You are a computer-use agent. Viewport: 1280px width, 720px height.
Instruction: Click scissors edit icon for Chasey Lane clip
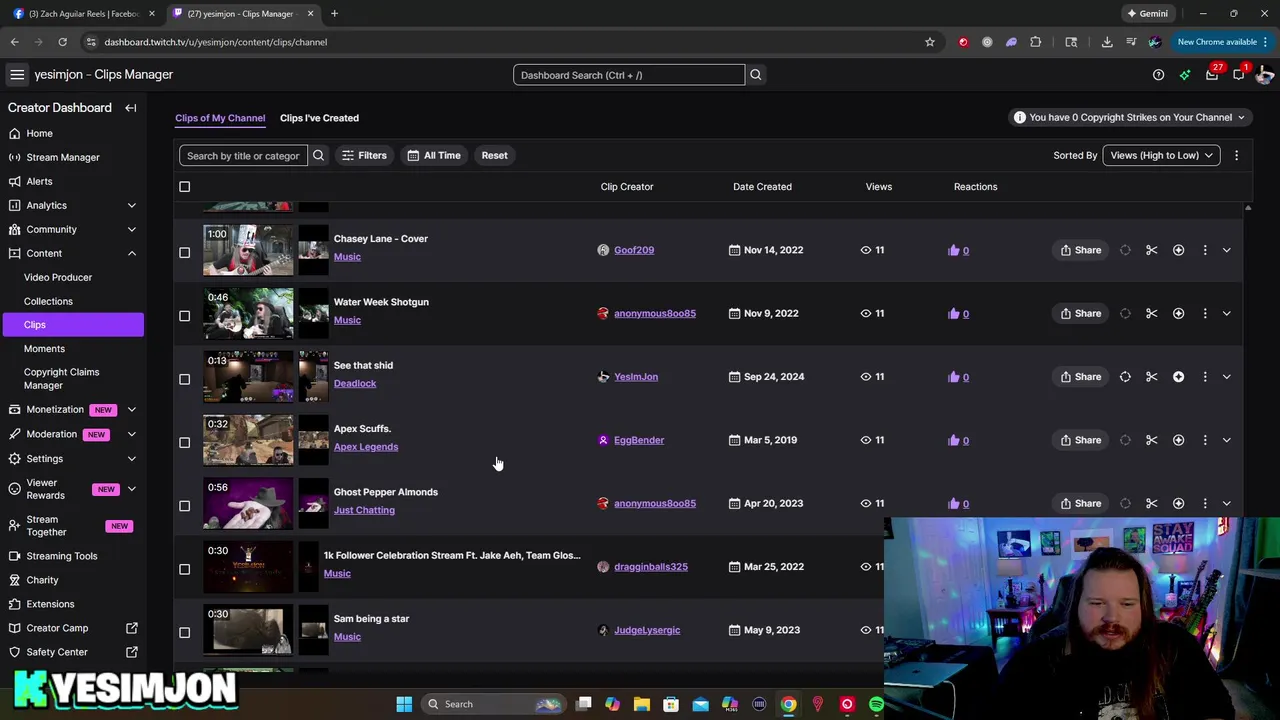point(1152,250)
